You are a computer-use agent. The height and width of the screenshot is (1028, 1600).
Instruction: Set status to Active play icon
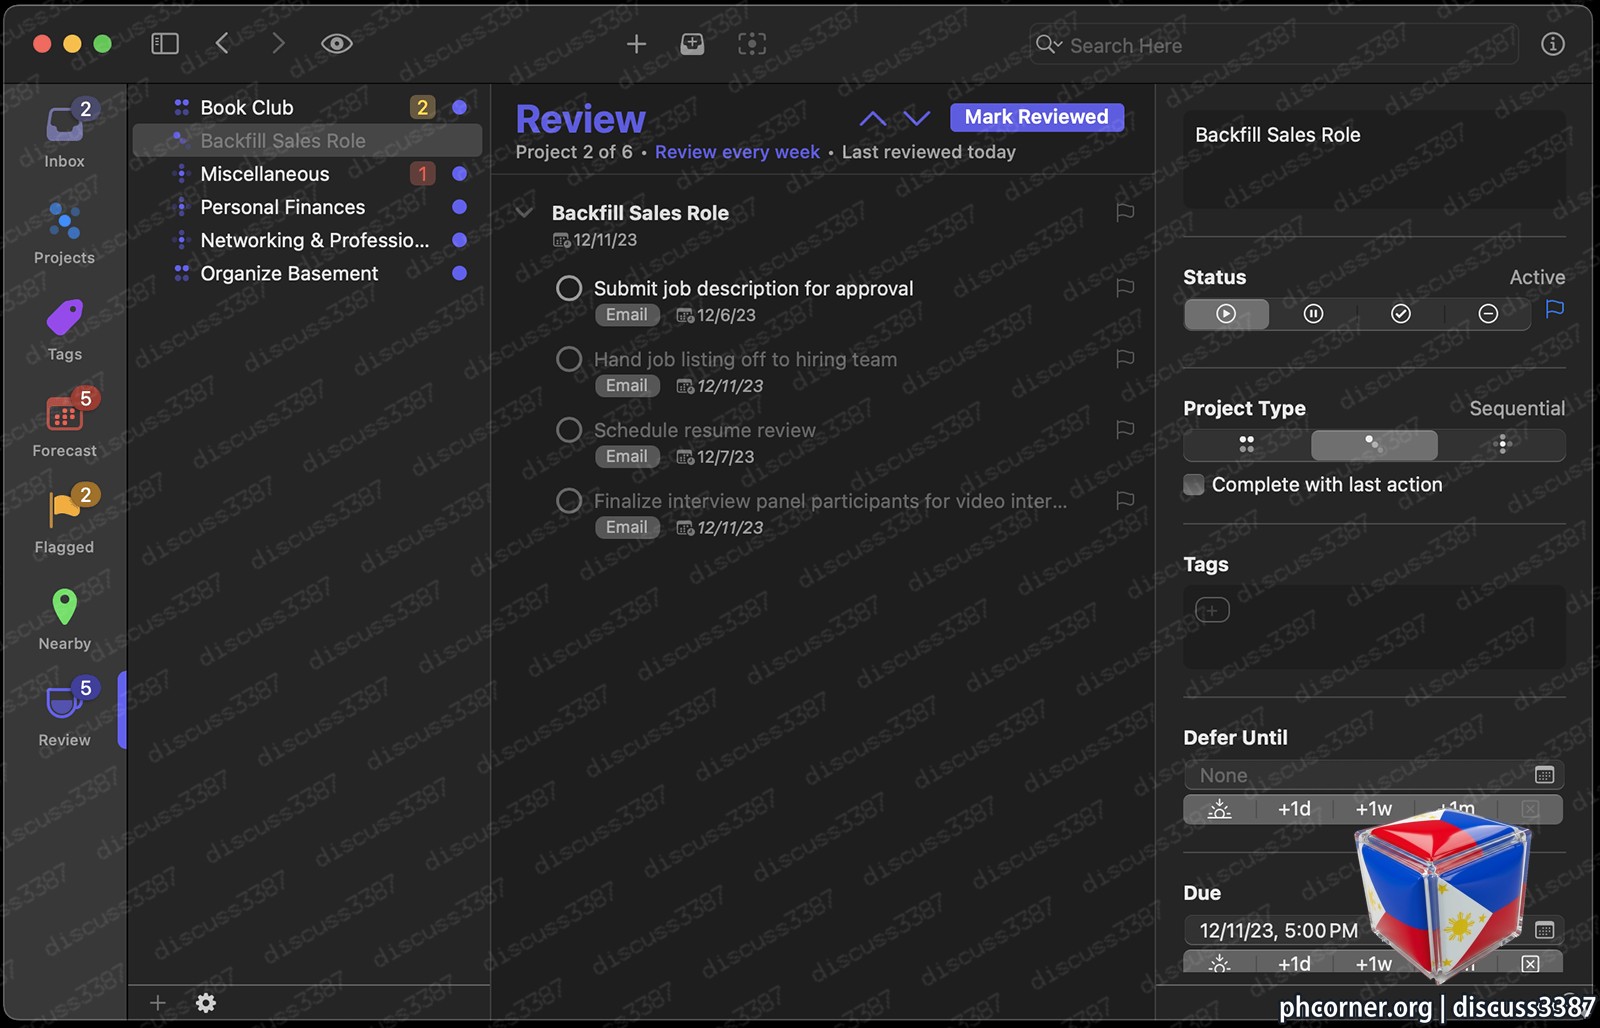coord(1226,314)
